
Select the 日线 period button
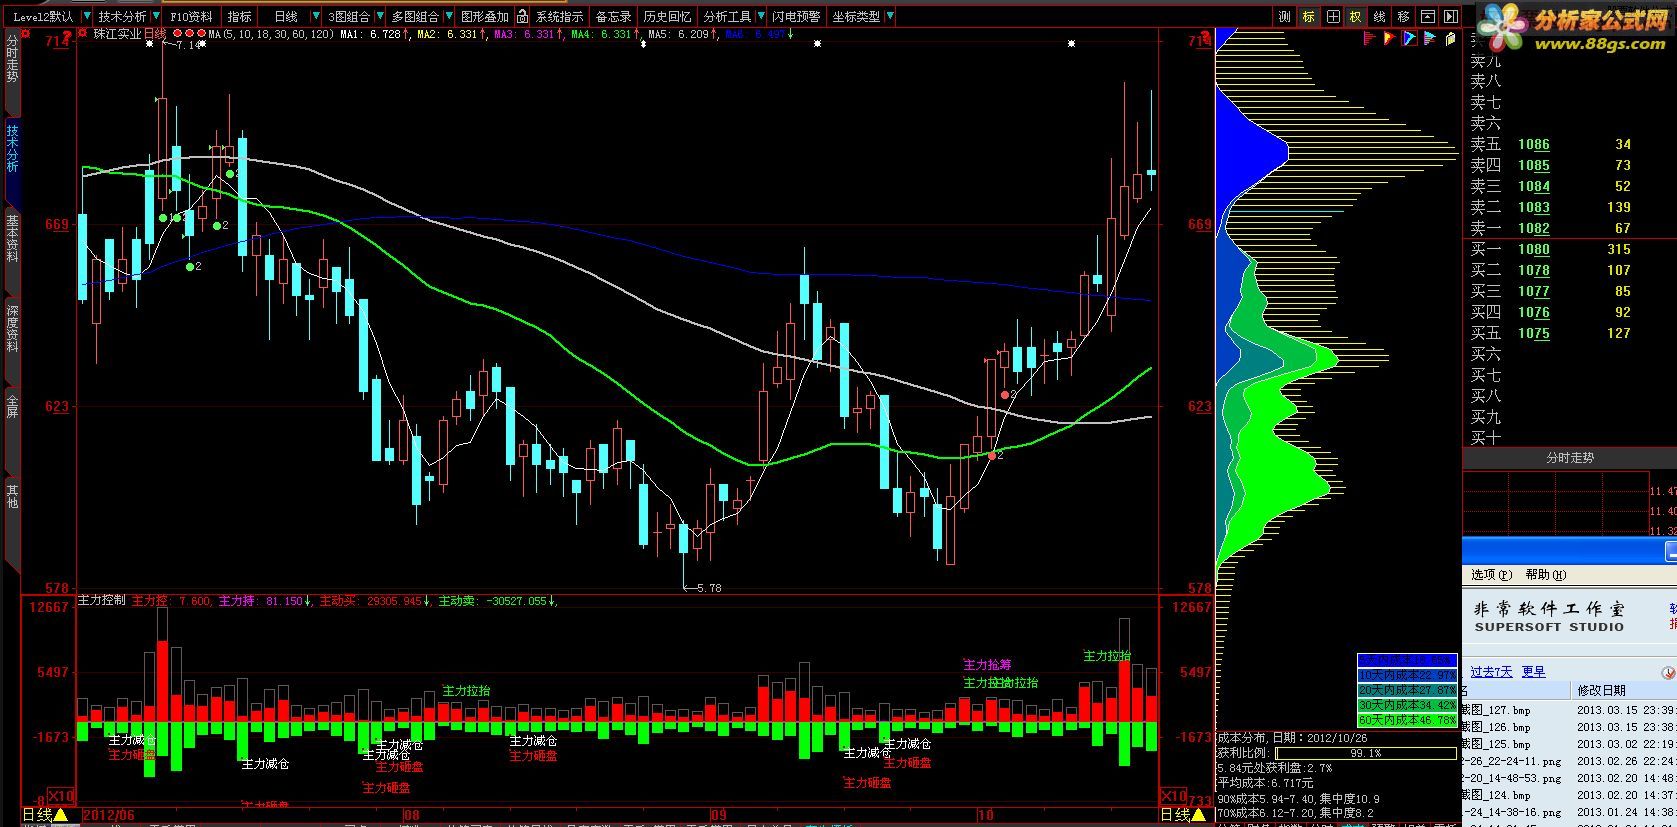click(286, 17)
